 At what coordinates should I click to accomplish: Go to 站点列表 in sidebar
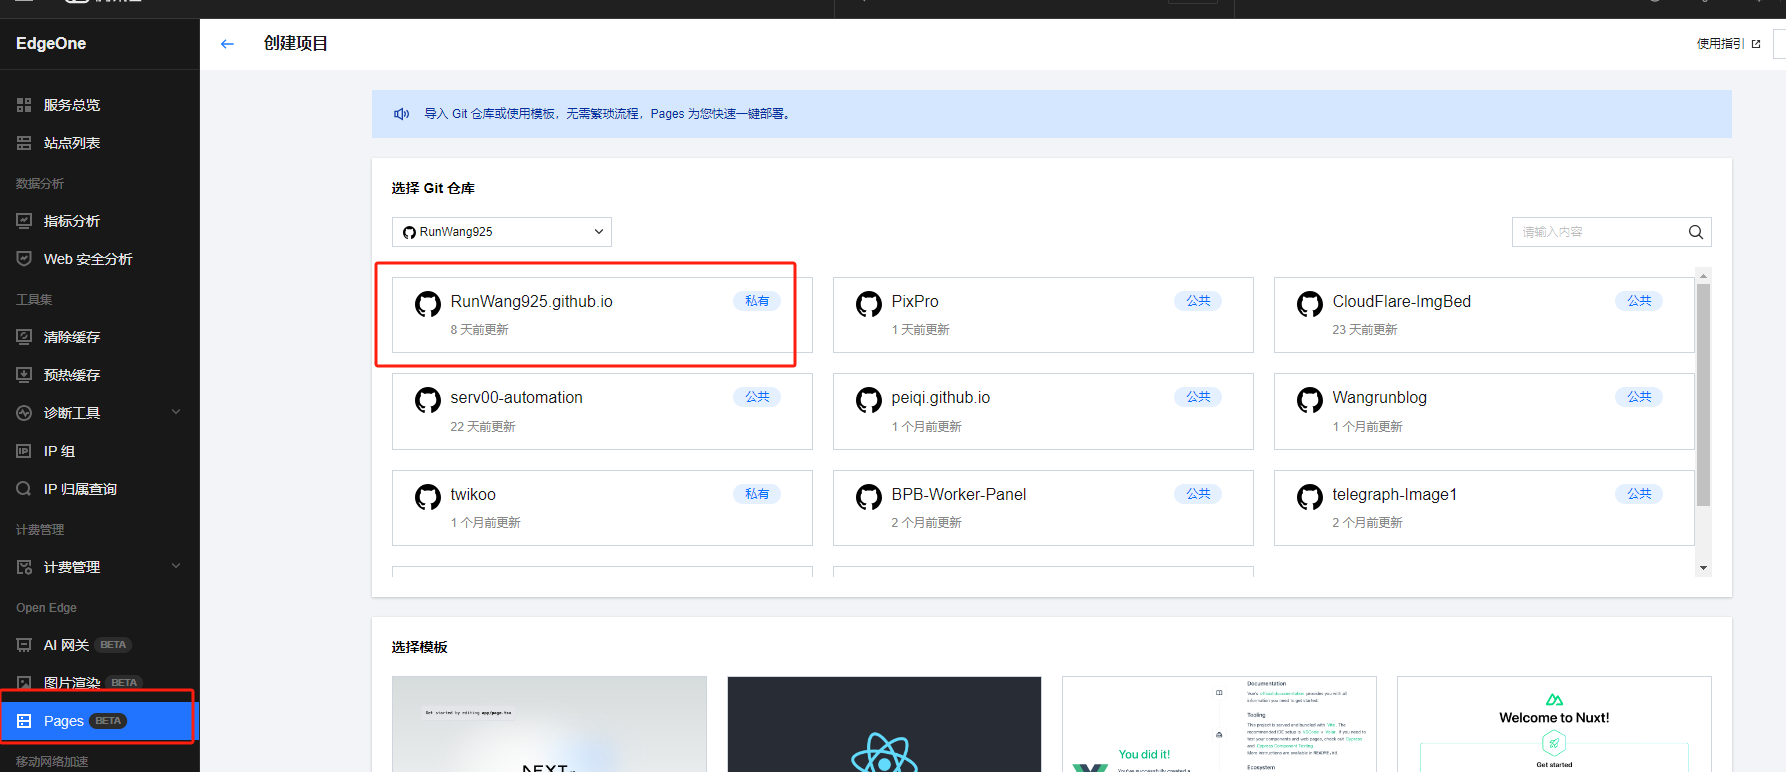[x=72, y=143]
